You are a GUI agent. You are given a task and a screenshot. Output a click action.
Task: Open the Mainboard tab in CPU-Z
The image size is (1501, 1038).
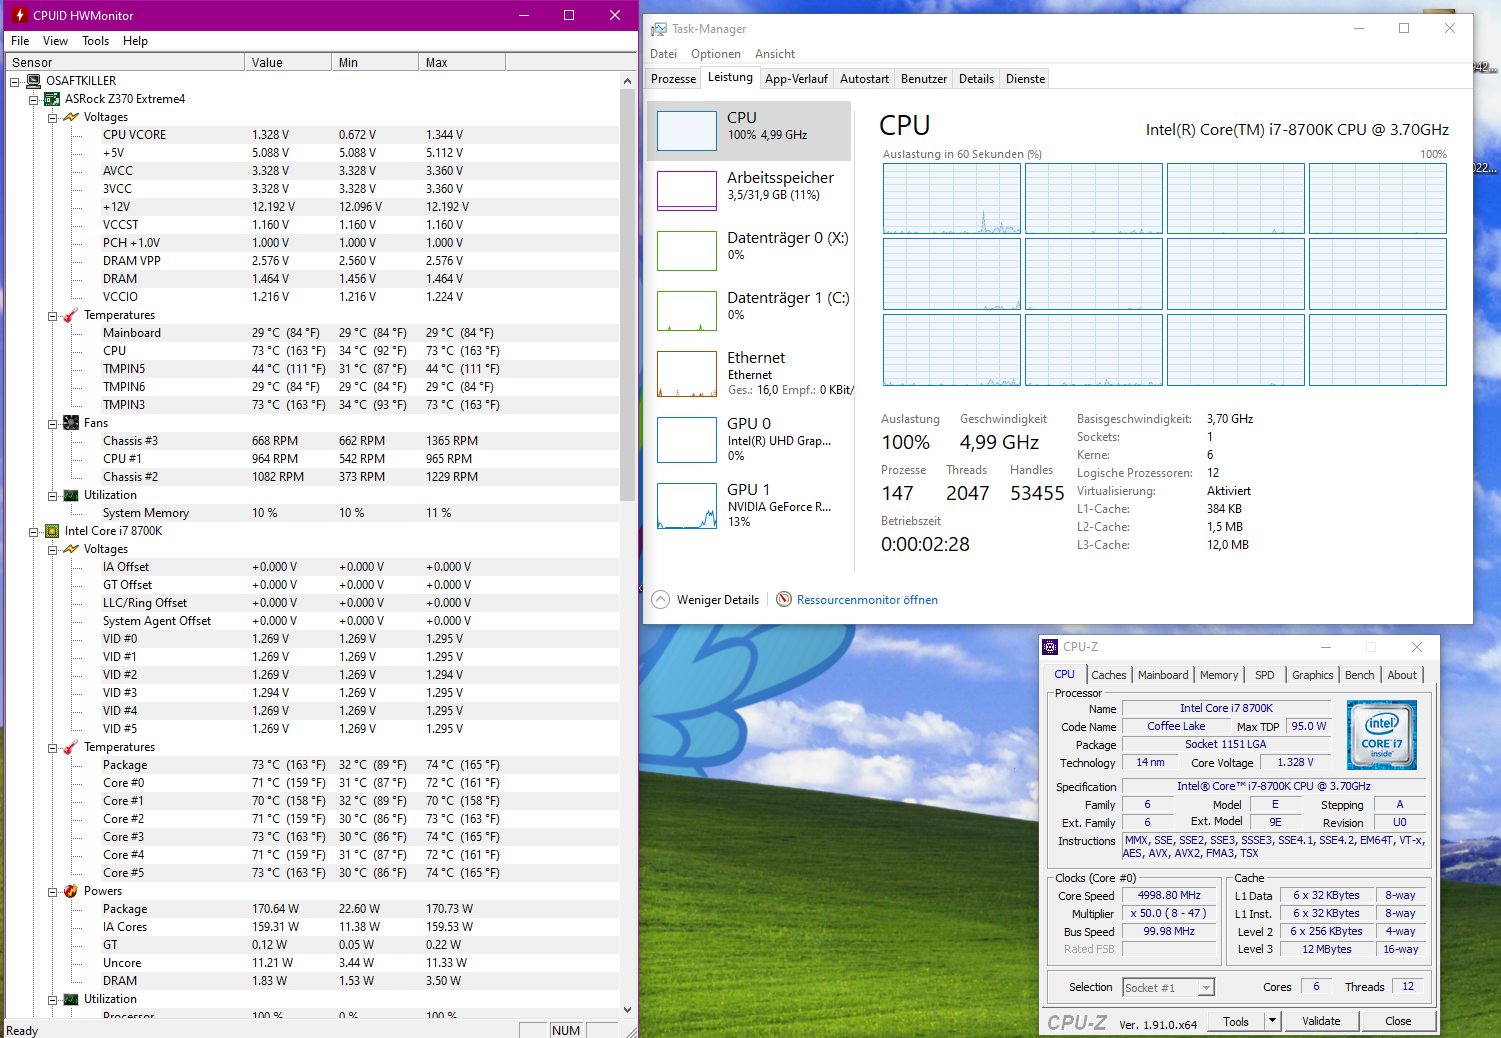tap(1163, 675)
